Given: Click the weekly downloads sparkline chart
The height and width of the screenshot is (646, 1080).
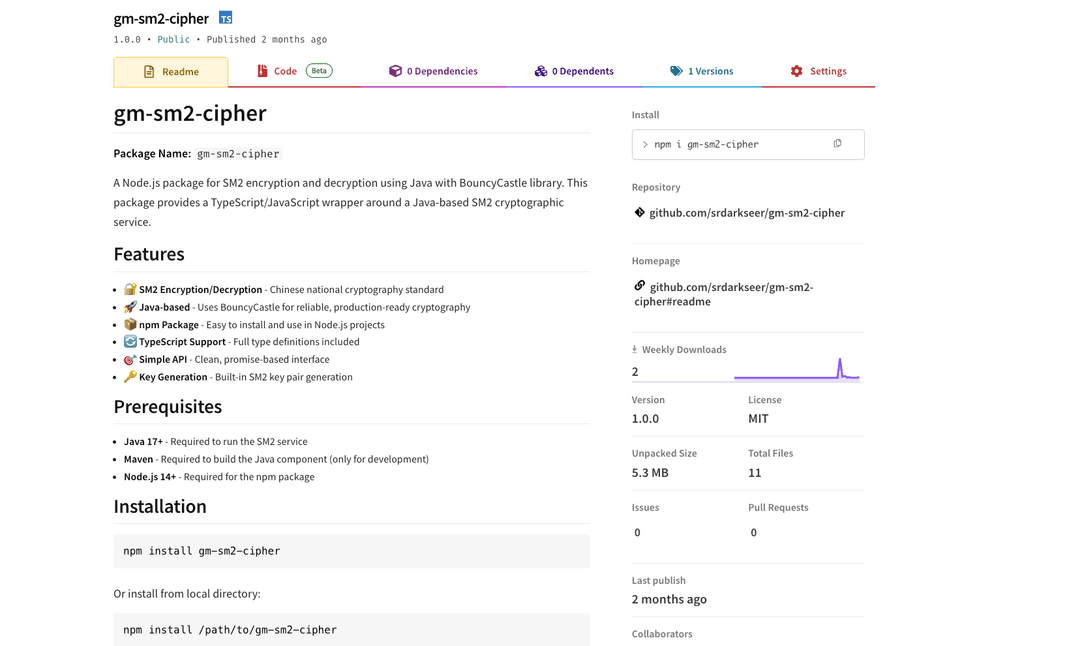Looking at the screenshot, I should pyautogui.click(x=796, y=370).
